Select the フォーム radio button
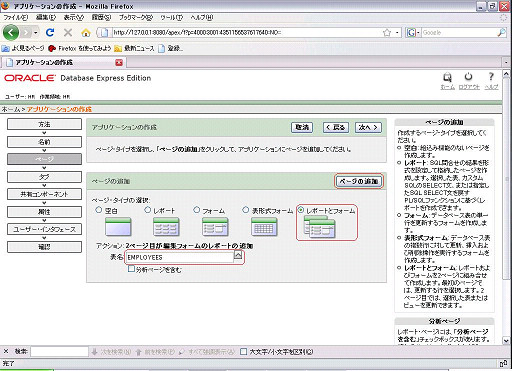512x371 pixels. pyautogui.click(x=197, y=210)
